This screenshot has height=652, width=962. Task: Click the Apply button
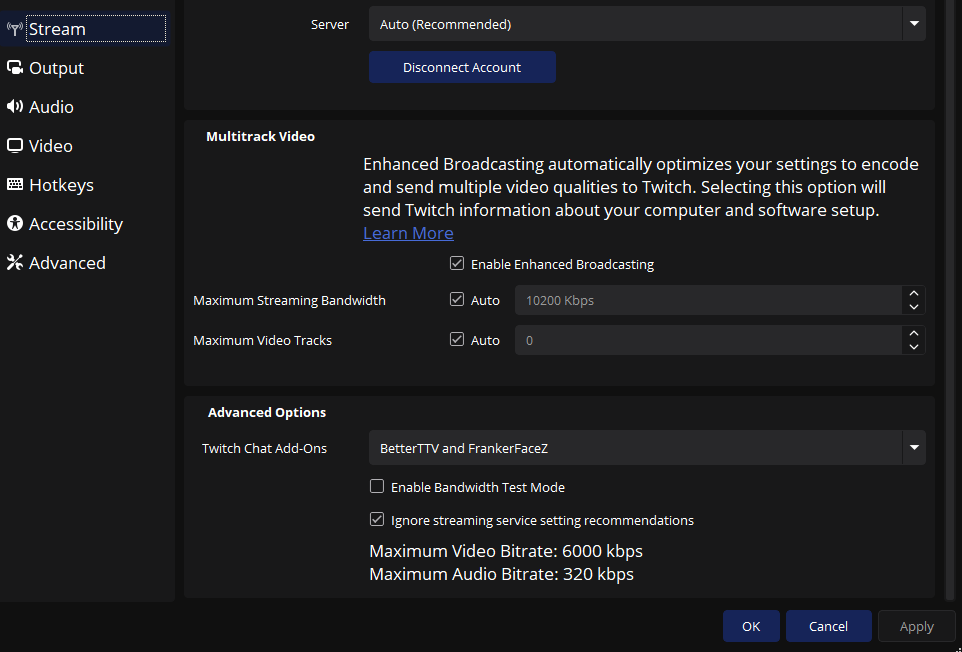[x=917, y=626]
